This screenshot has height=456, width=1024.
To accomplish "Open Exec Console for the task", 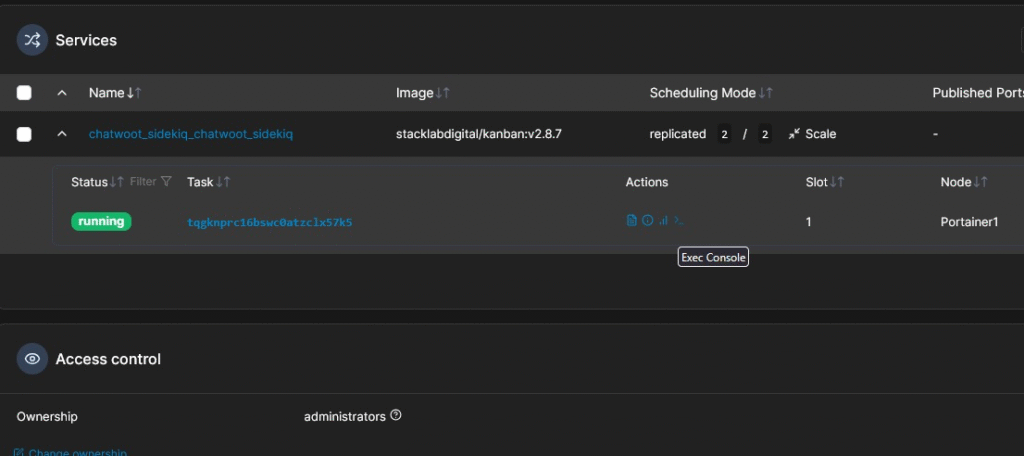I will [679, 220].
